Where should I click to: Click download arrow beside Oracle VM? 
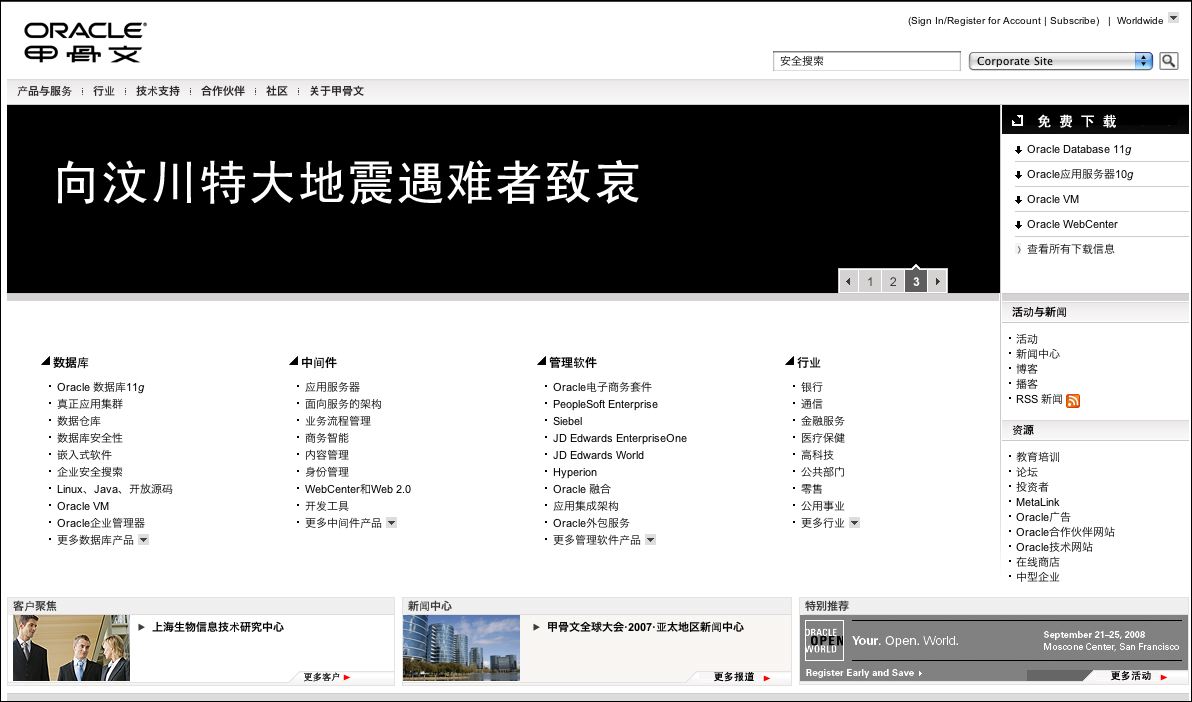1018,200
